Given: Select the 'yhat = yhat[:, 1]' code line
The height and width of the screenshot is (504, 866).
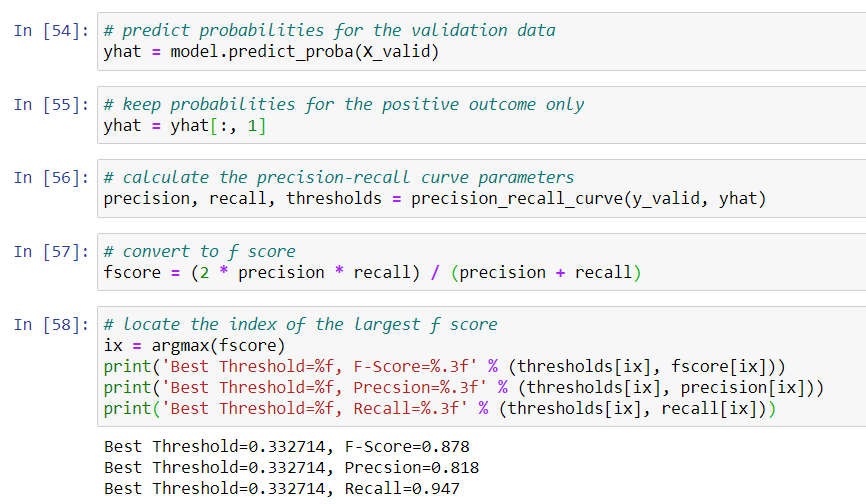Looking at the screenshot, I should point(185,126).
